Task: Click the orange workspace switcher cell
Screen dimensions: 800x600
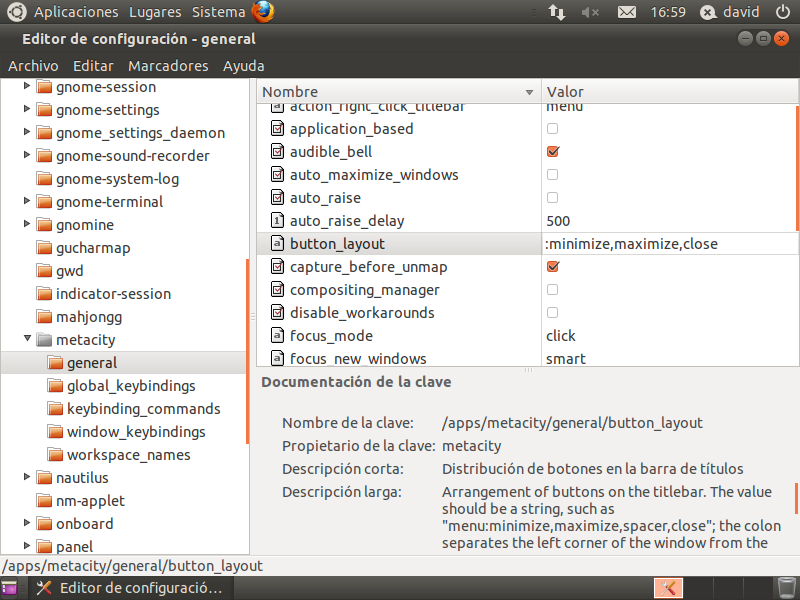Action: 668,588
